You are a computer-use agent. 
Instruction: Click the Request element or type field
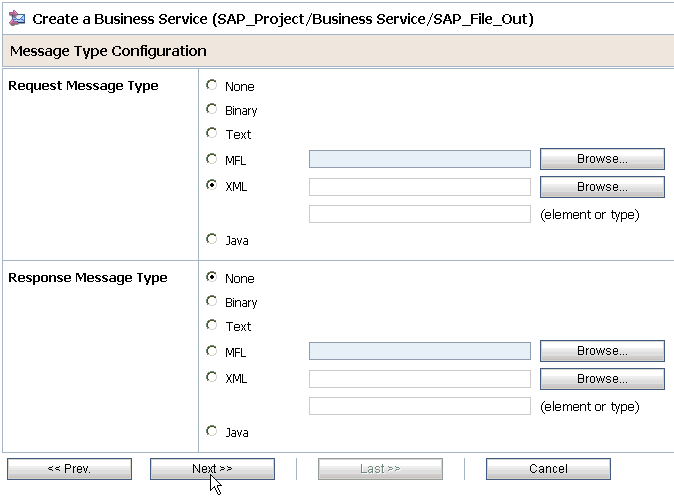coord(420,214)
